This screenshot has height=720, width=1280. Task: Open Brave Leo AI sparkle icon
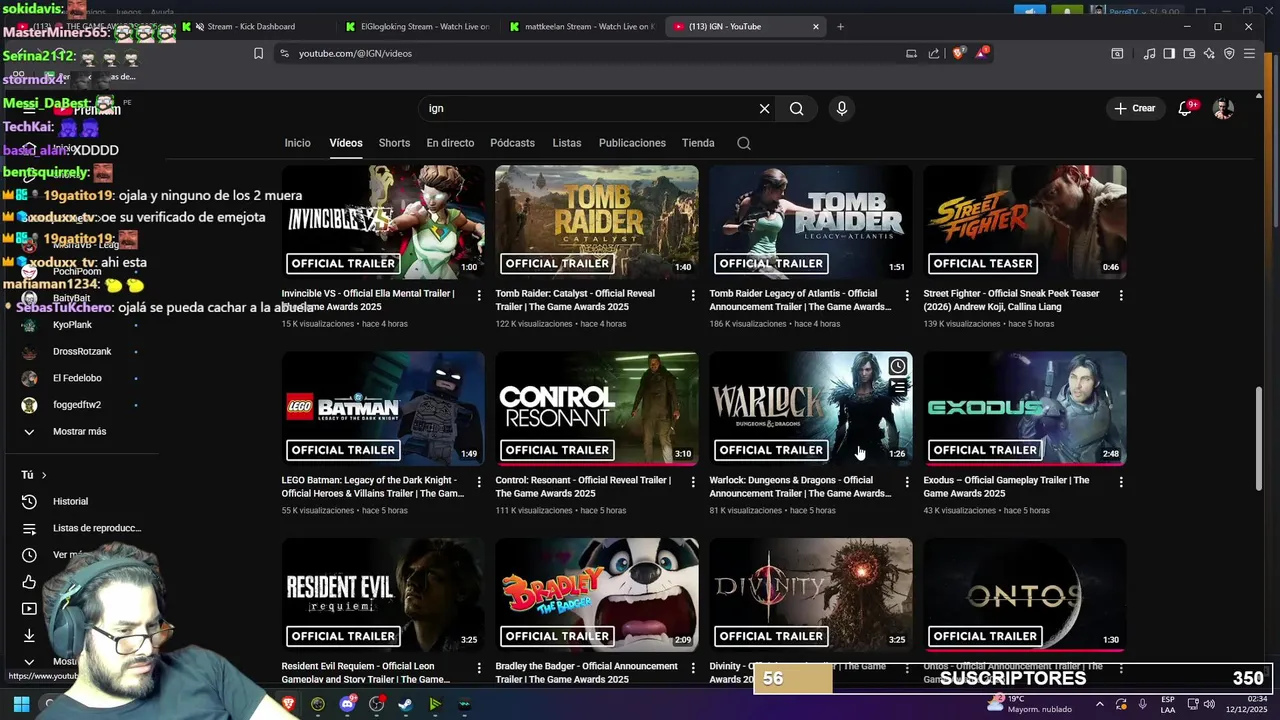(x=1209, y=53)
